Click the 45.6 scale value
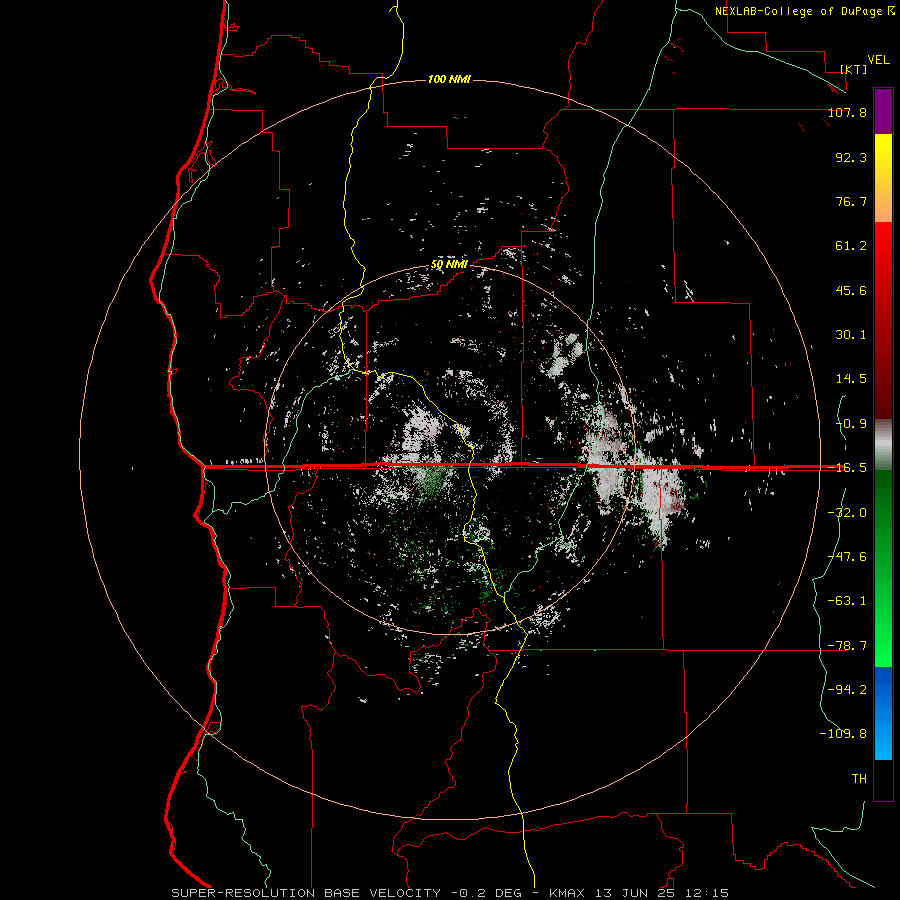 (851, 290)
